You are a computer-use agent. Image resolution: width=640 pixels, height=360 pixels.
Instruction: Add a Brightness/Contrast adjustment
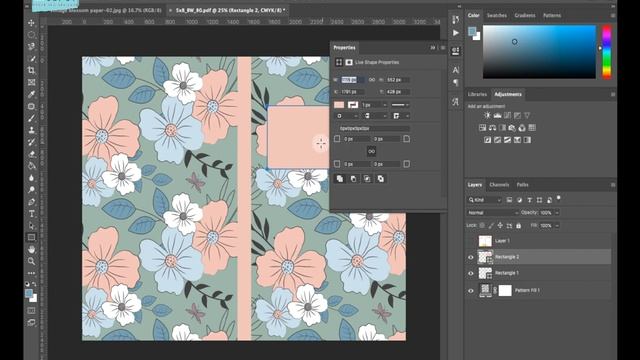(x=487, y=116)
